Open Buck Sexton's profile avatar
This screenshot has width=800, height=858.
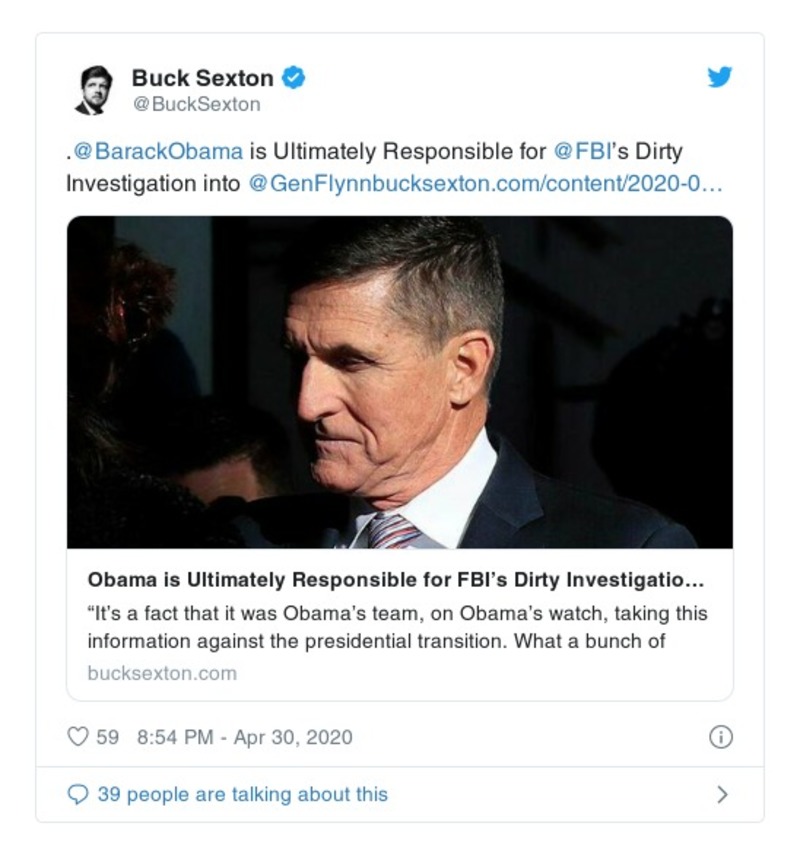(x=94, y=89)
